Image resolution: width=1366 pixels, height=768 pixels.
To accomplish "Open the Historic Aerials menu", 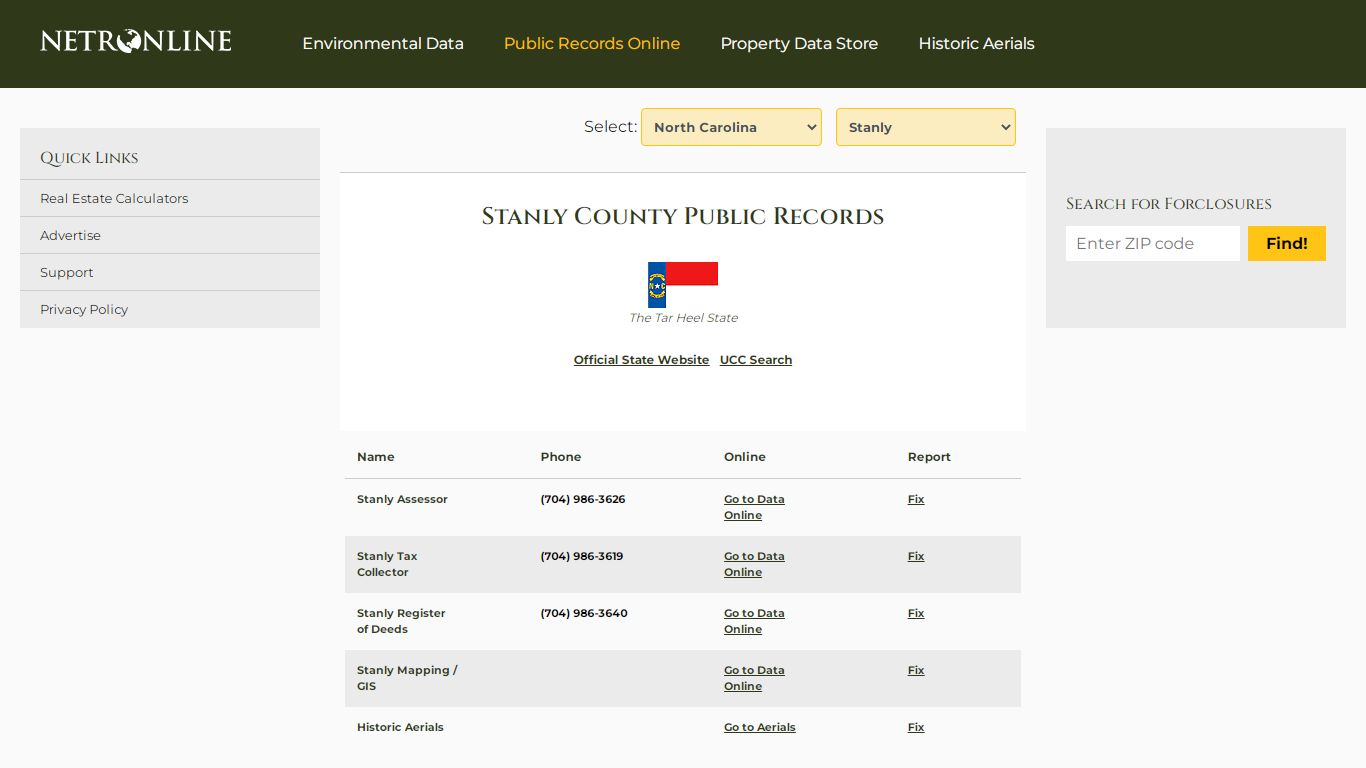I will (x=976, y=44).
